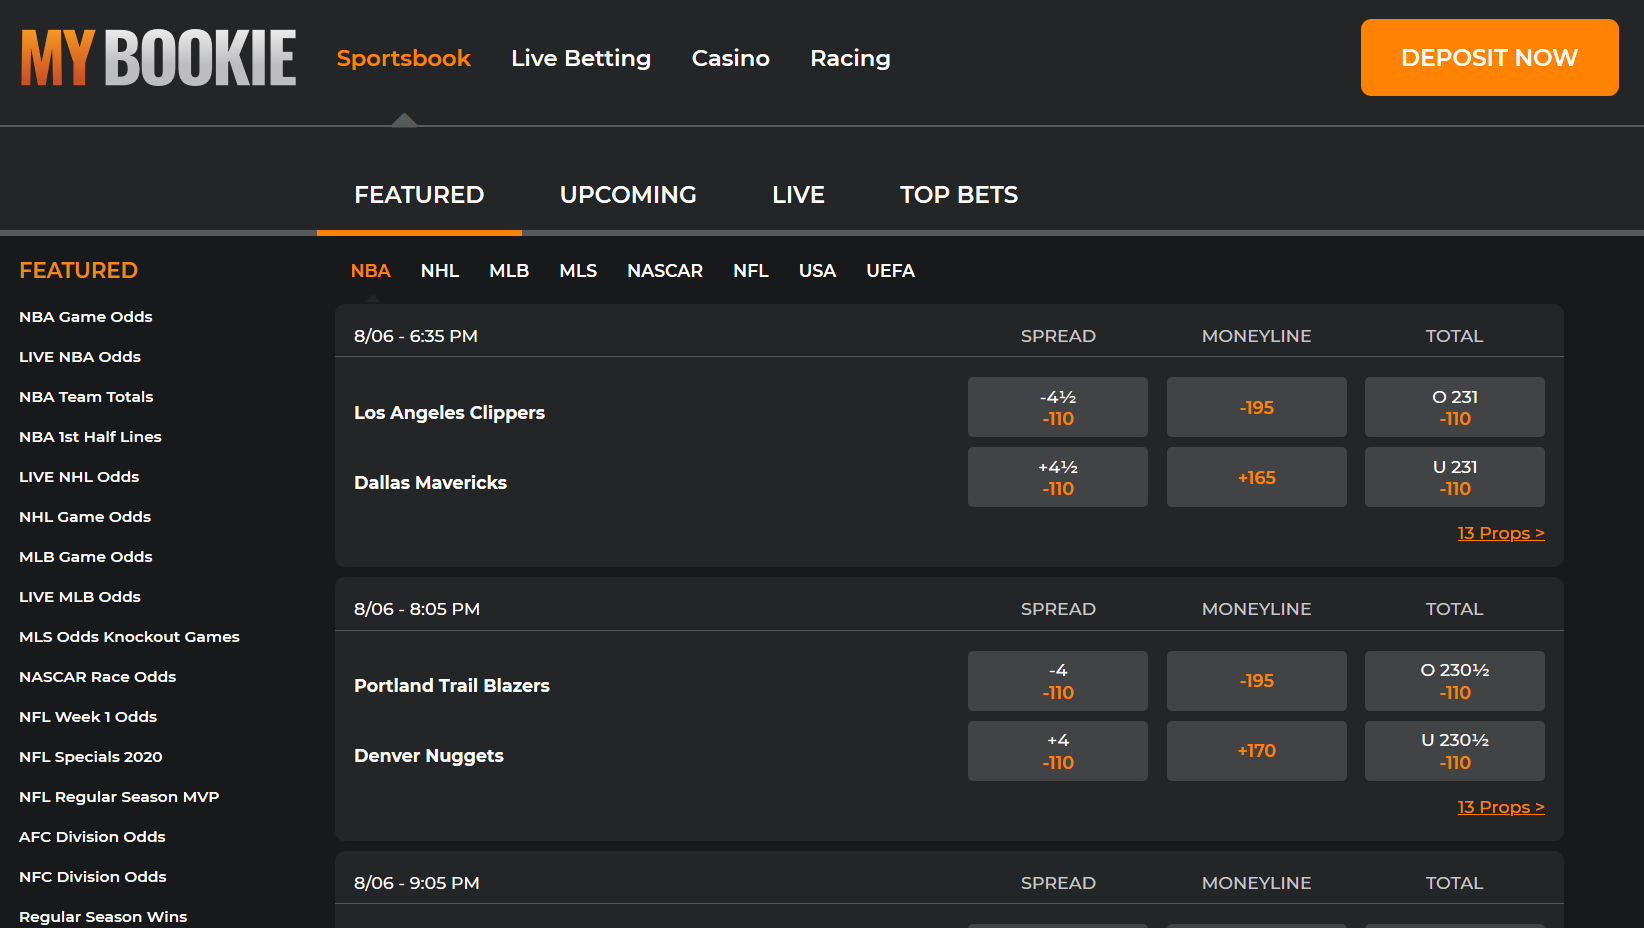Pick Denver Nuggets moneyline +170
This screenshot has height=928, width=1644.
point(1256,751)
